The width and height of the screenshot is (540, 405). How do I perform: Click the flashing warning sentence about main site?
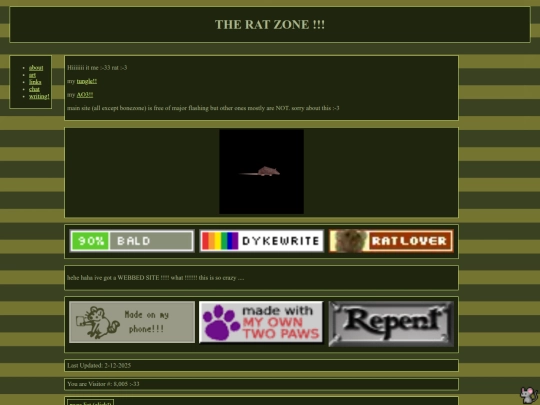coord(203,108)
